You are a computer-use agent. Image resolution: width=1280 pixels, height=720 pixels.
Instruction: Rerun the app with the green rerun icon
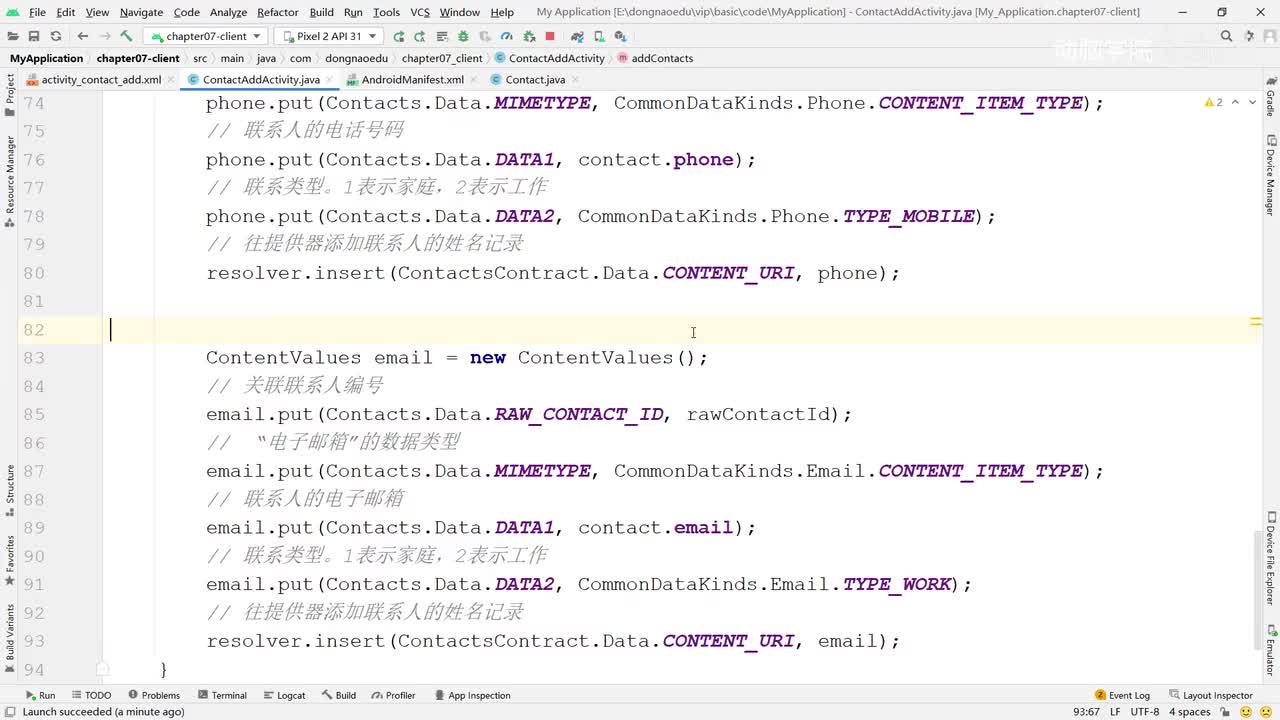(x=399, y=36)
